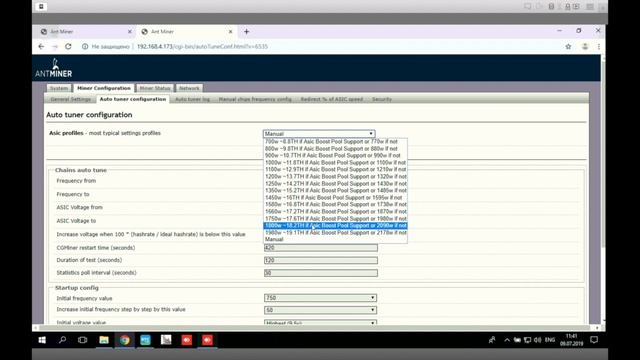Click the CGMiner restart time field

320,248
